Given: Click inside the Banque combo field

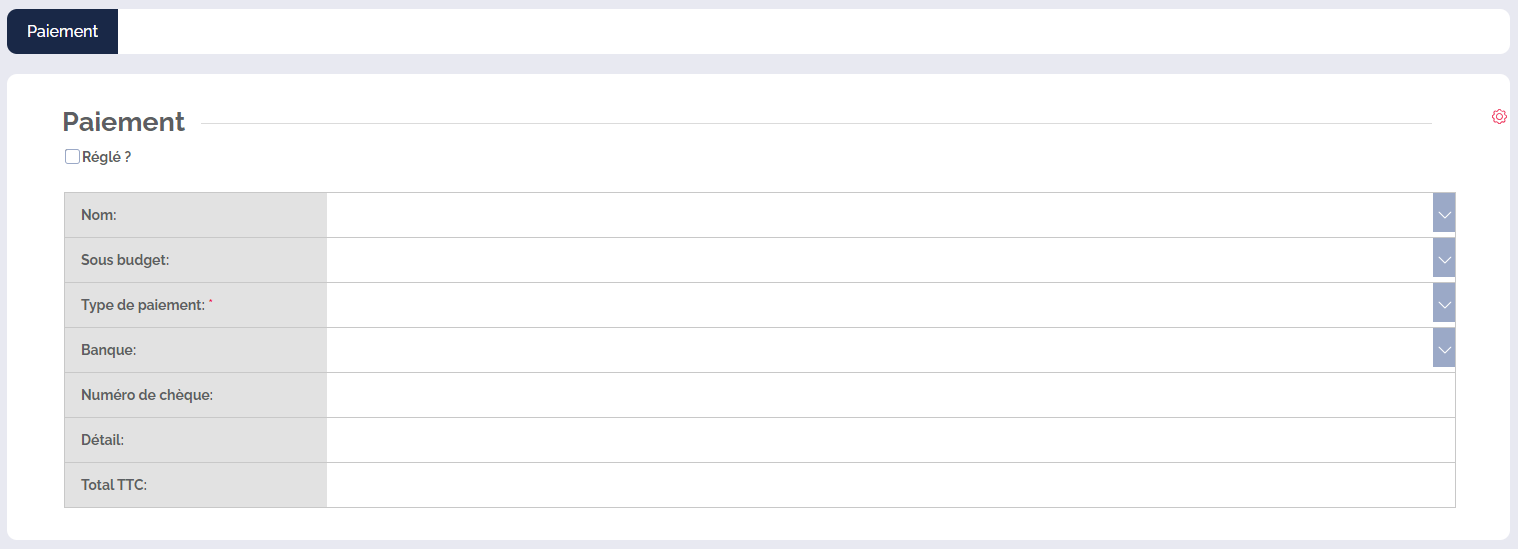Looking at the screenshot, I should tap(878, 349).
